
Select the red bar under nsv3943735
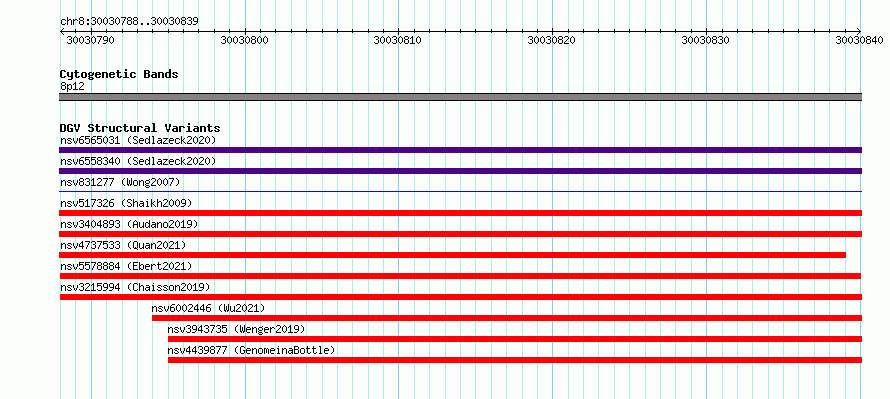pyautogui.click(x=515, y=339)
